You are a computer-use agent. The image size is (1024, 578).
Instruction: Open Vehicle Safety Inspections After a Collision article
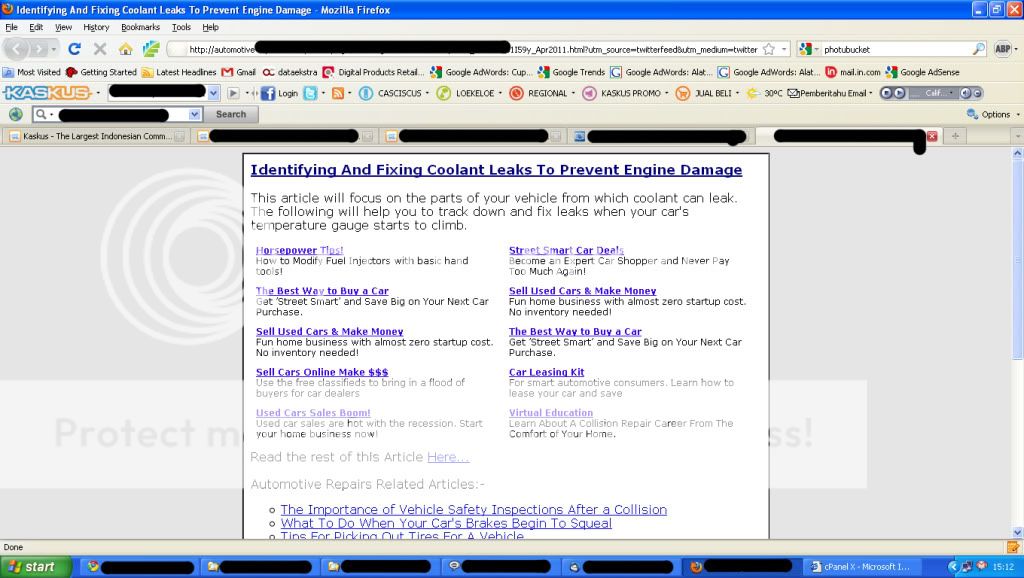click(473, 509)
